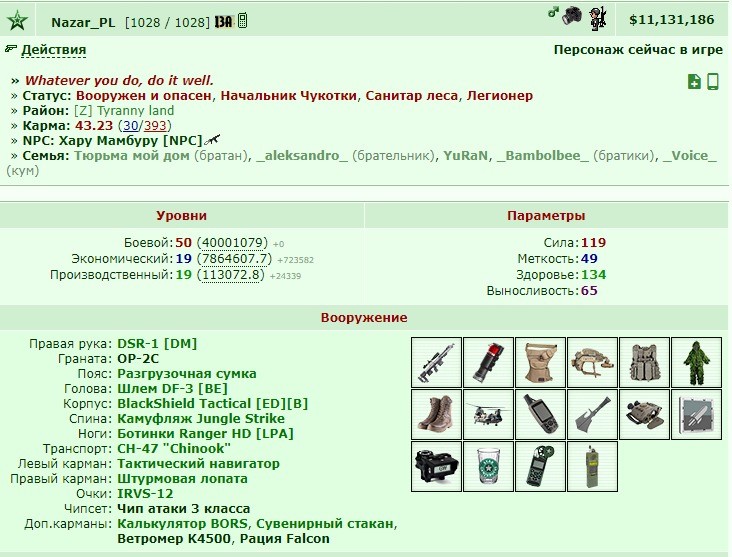This screenshot has width=732, height=557.
Task: Open the Штурмовая лопата link
Action: [182, 479]
